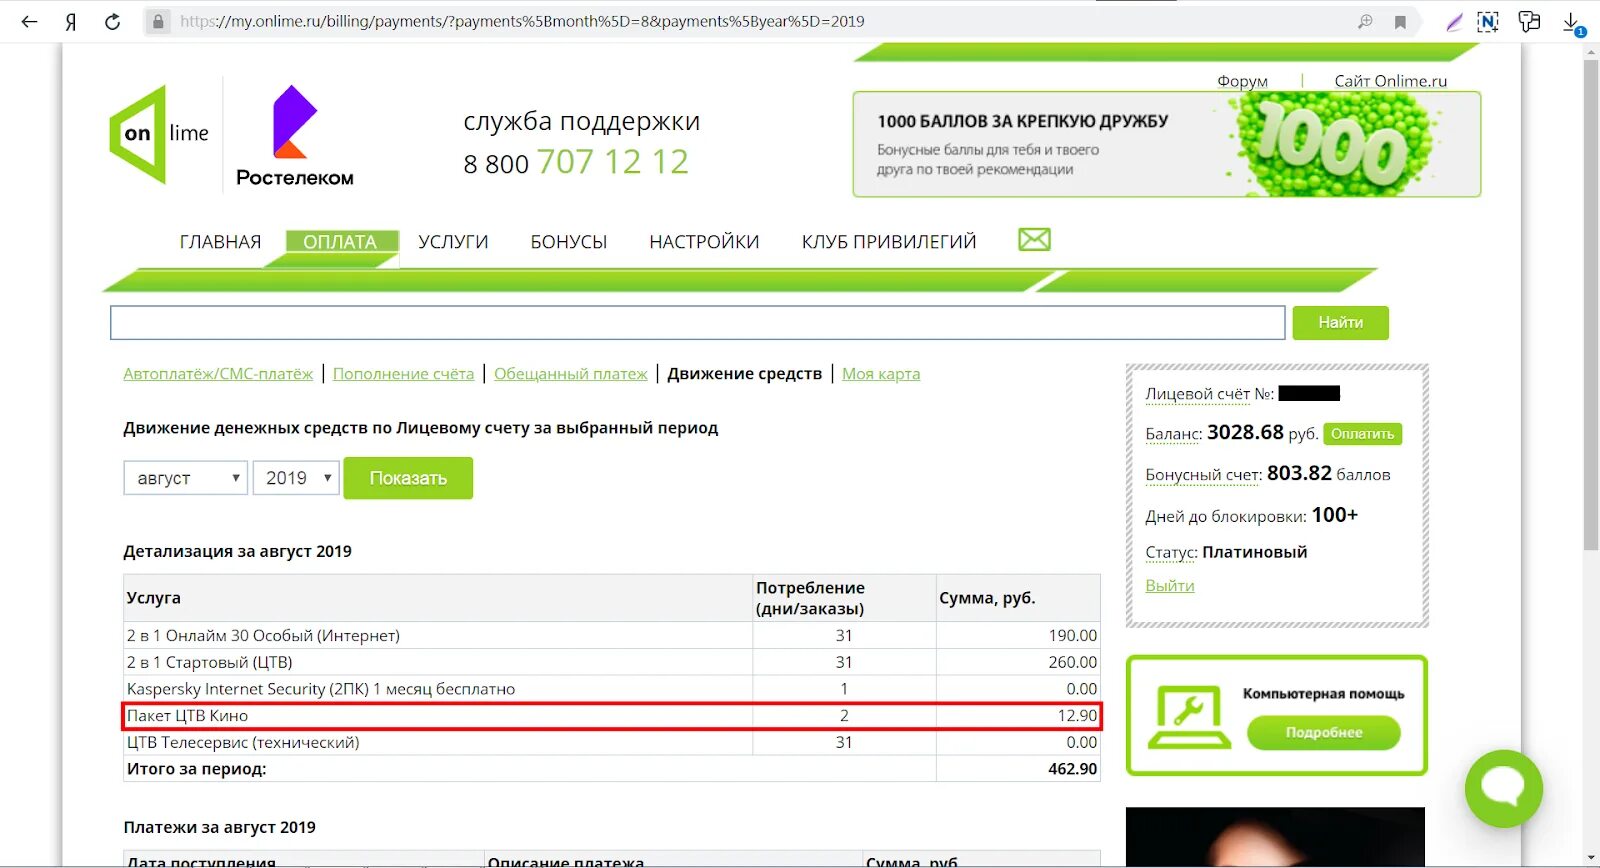Open the НАСТРОЙКИ menu item
The image size is (1600, 868).
pos(704,242)
